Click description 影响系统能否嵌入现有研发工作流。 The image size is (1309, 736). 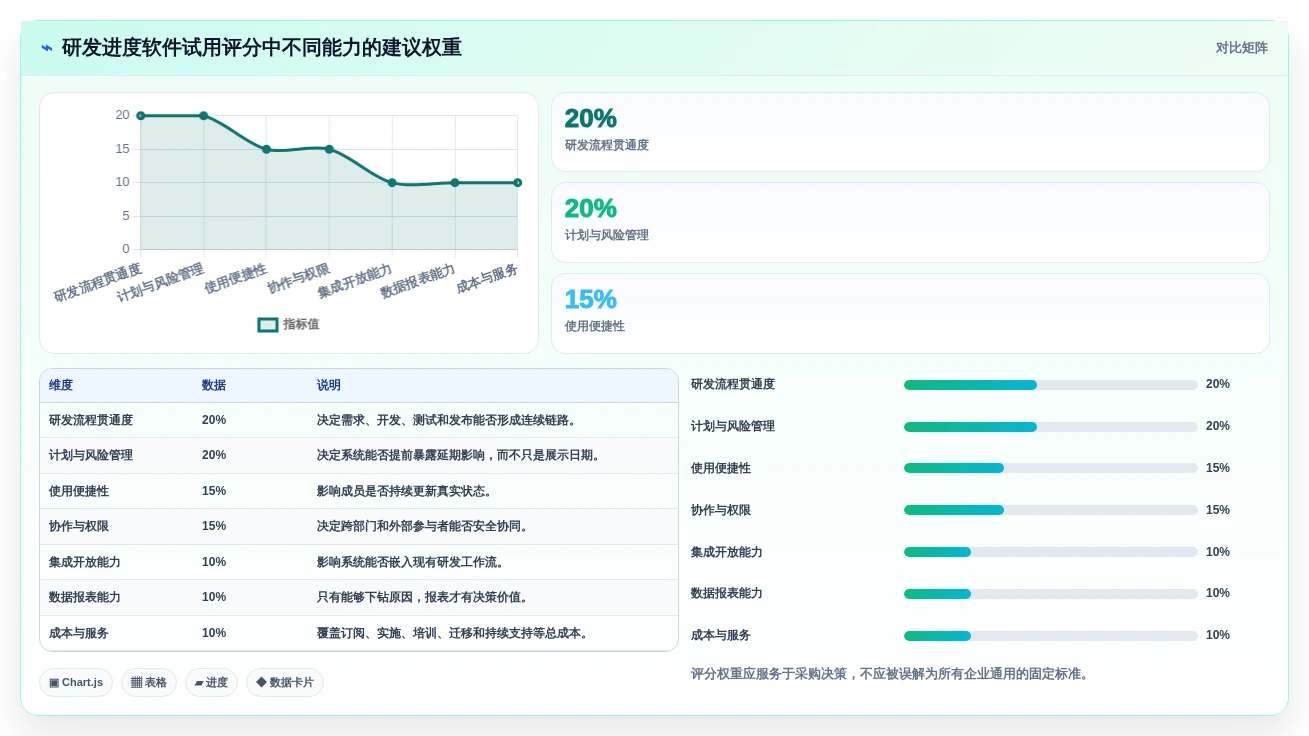tap(413, 562)
